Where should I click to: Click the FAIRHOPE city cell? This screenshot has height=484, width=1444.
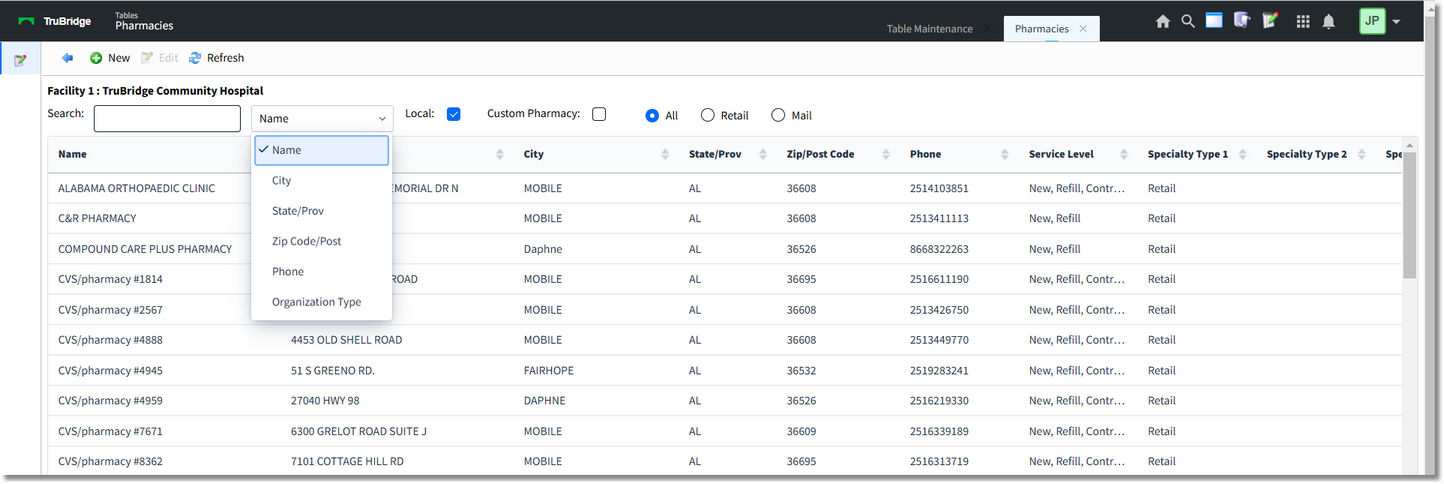(548, 370)
